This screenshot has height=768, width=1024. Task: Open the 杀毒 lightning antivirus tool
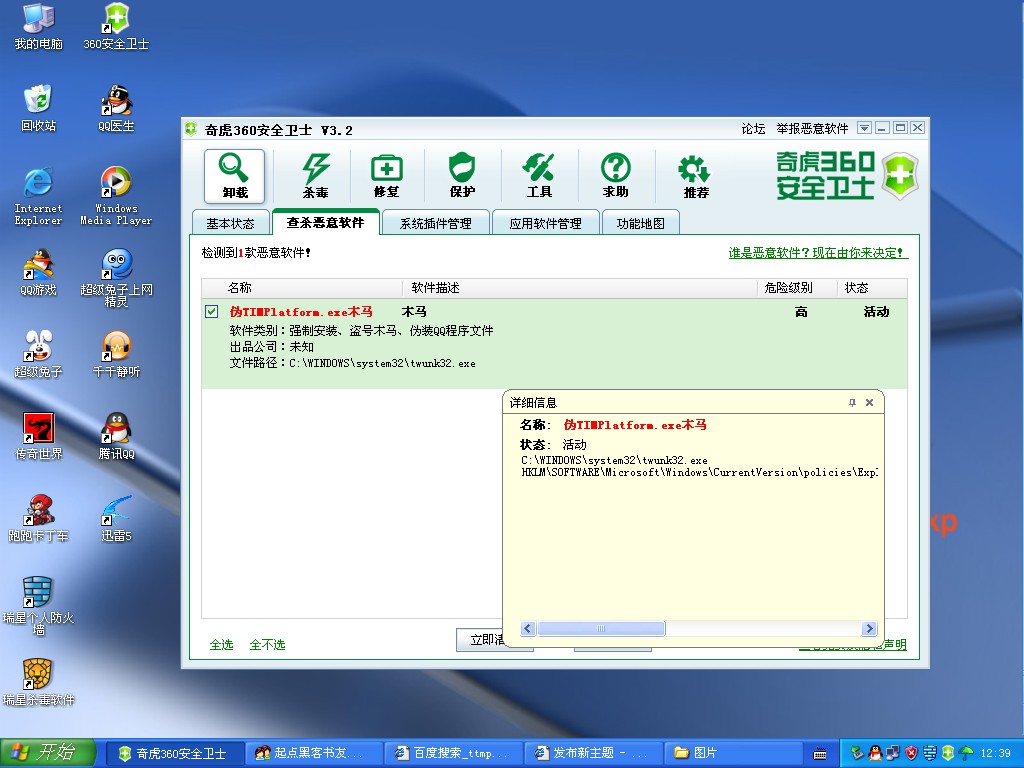click(315, 176)
